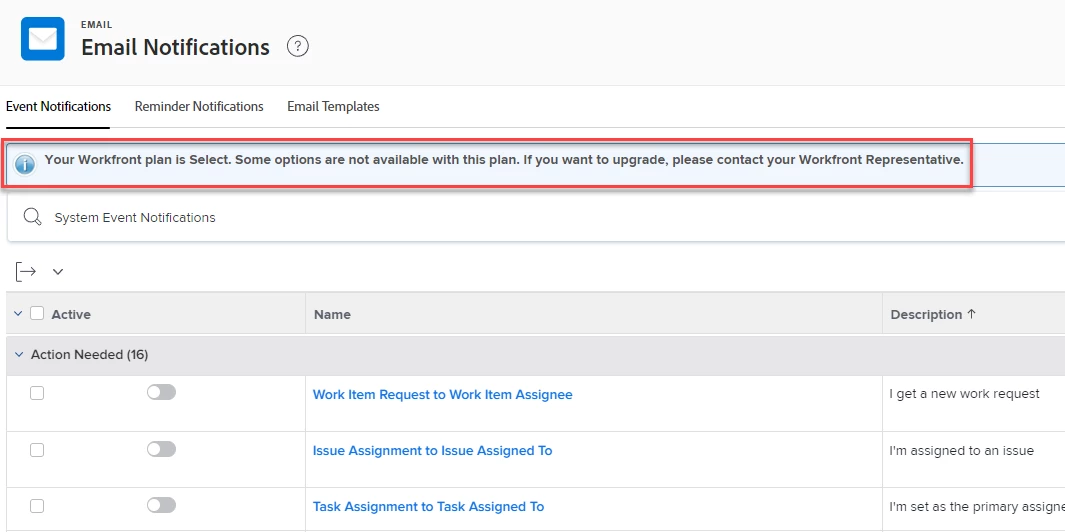Check the Issue Assignment row checkbox
Viewport: 1065px width, 532px height.
pyautogui.click(x=37, y=450)
